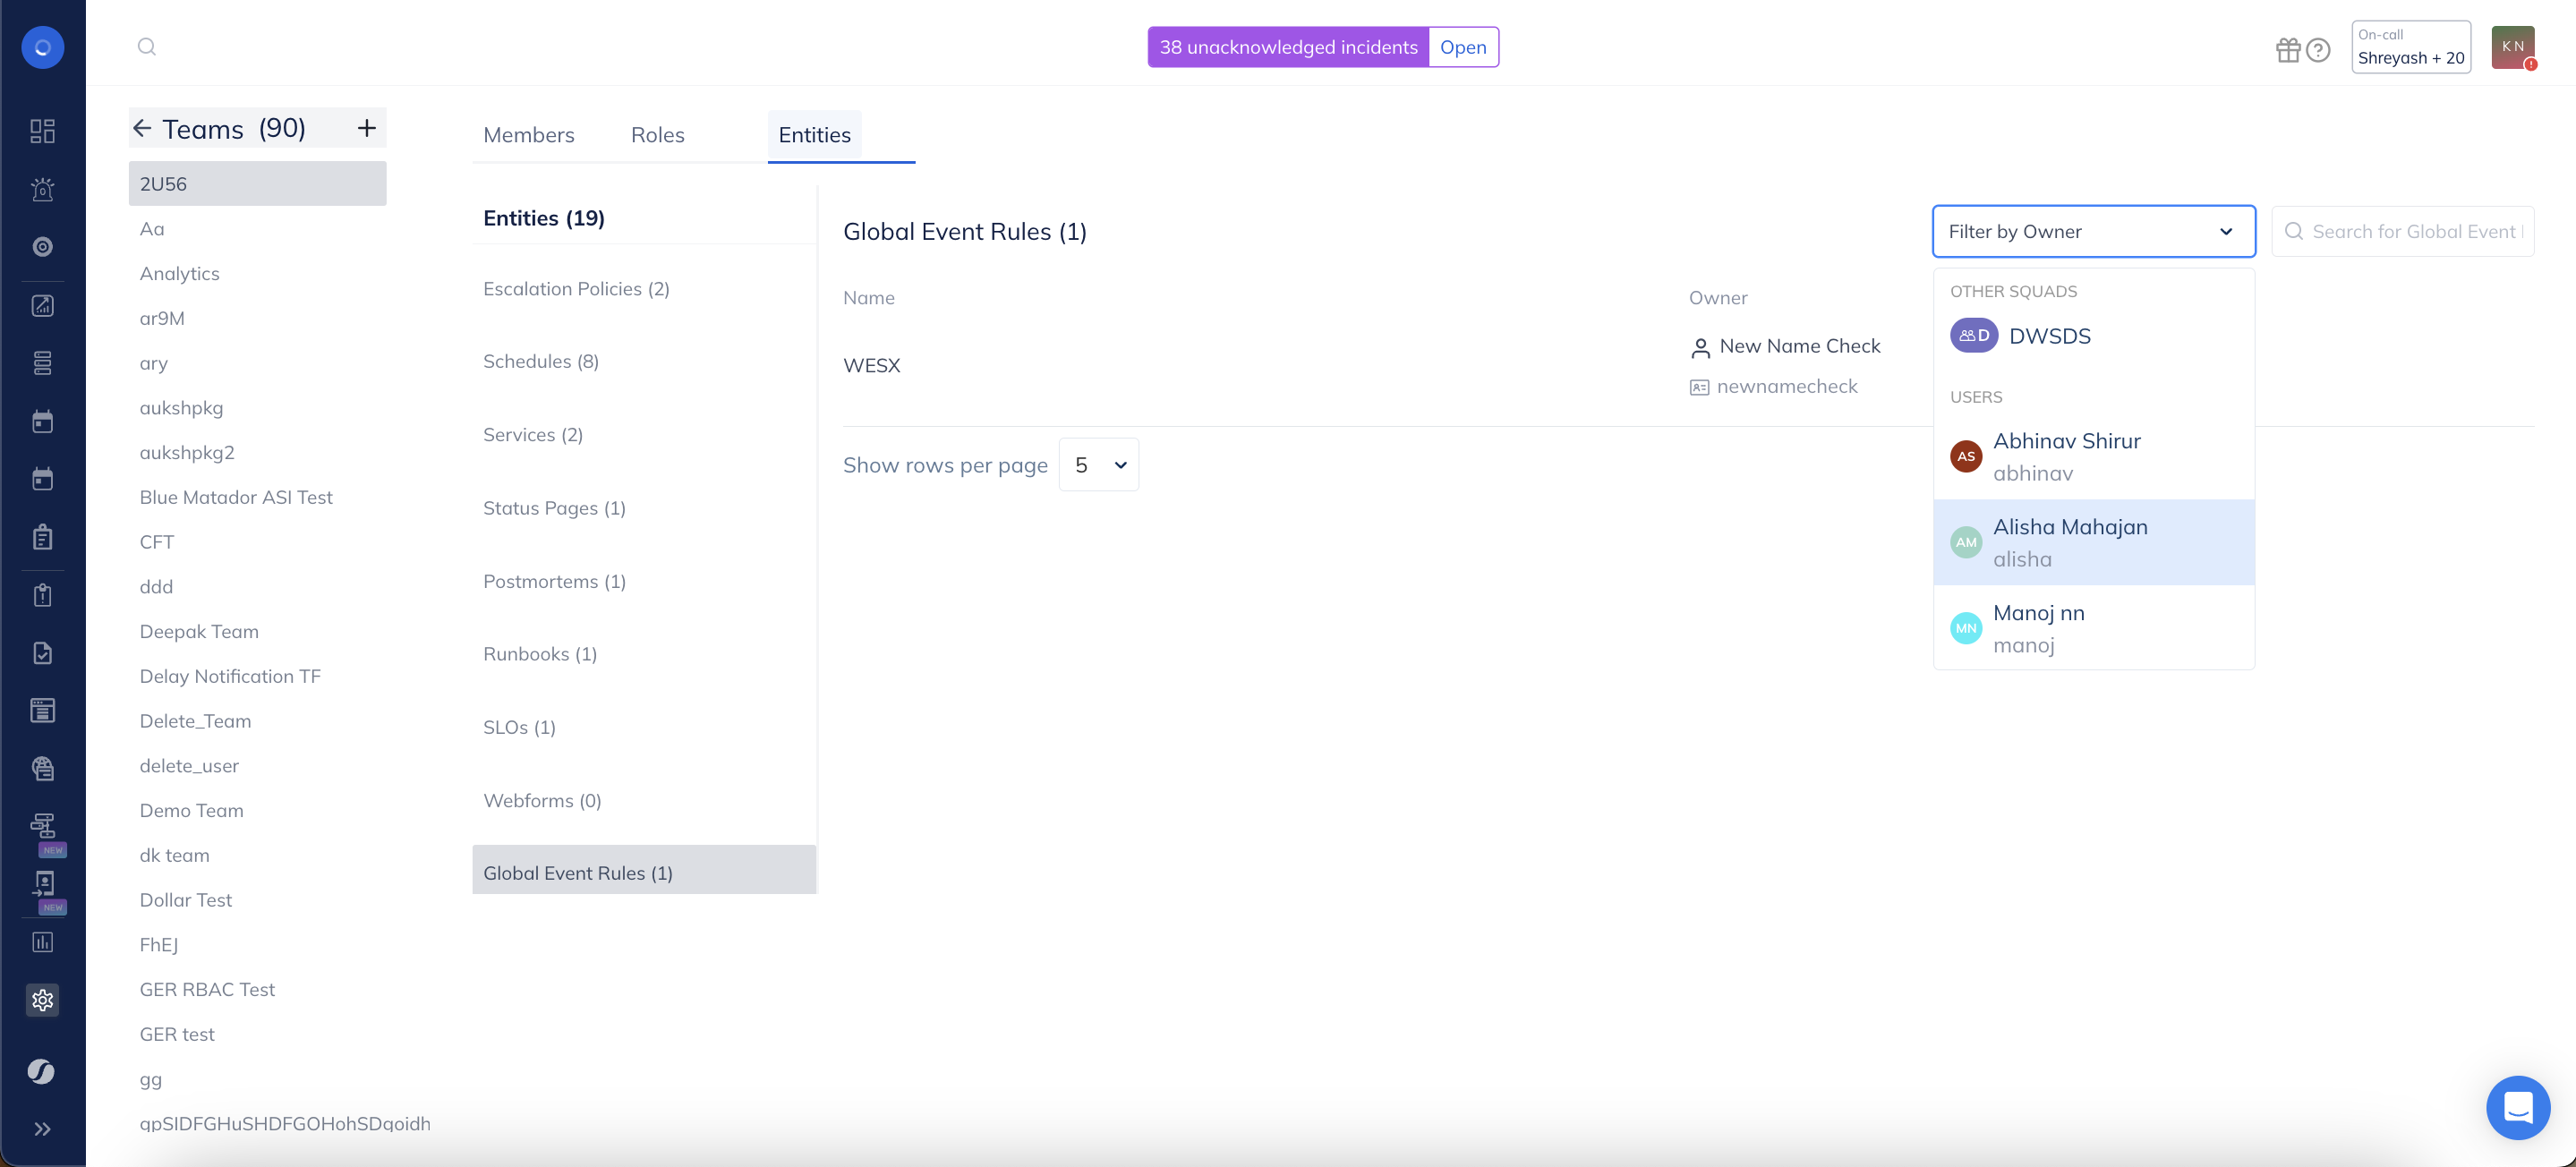The height and width of the screenshot is (1167, 2576).
Task: Switch to the Members tab
Action: tap(528, 135)
